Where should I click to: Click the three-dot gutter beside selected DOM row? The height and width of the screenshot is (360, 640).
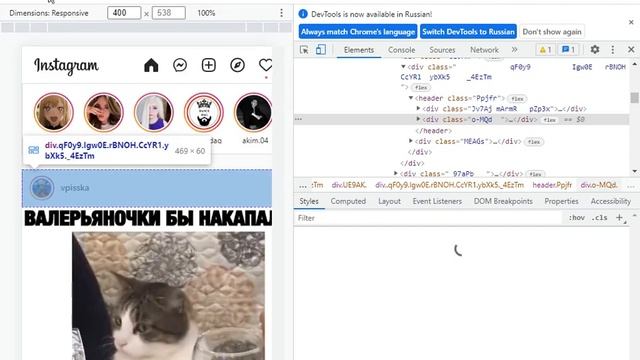click(x=298, y=119)
